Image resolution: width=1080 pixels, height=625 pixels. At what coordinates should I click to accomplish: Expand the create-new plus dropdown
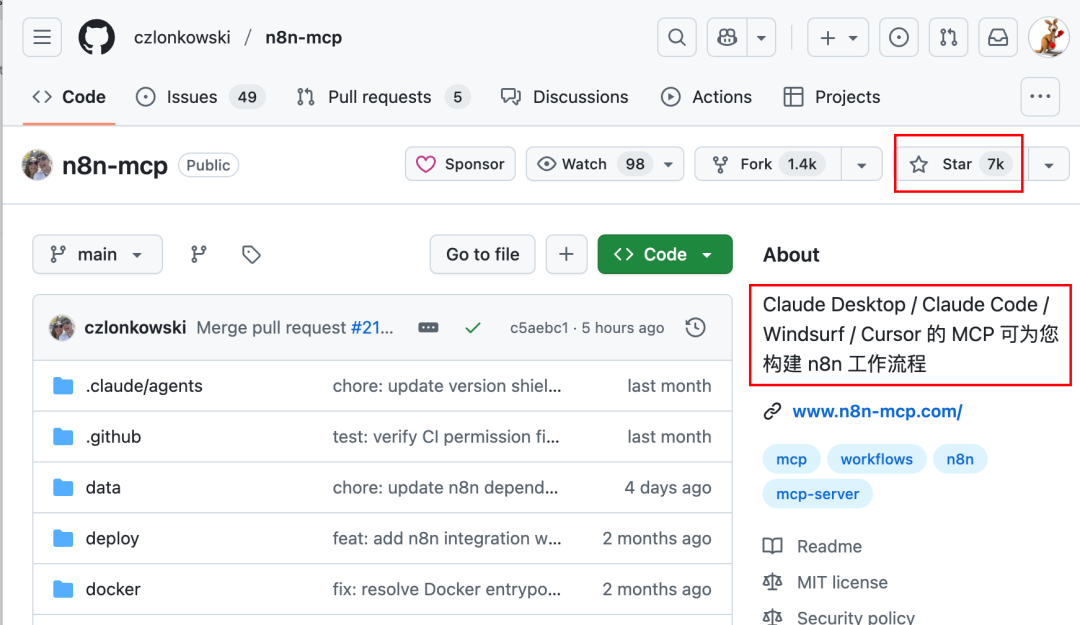pos(838,38)
